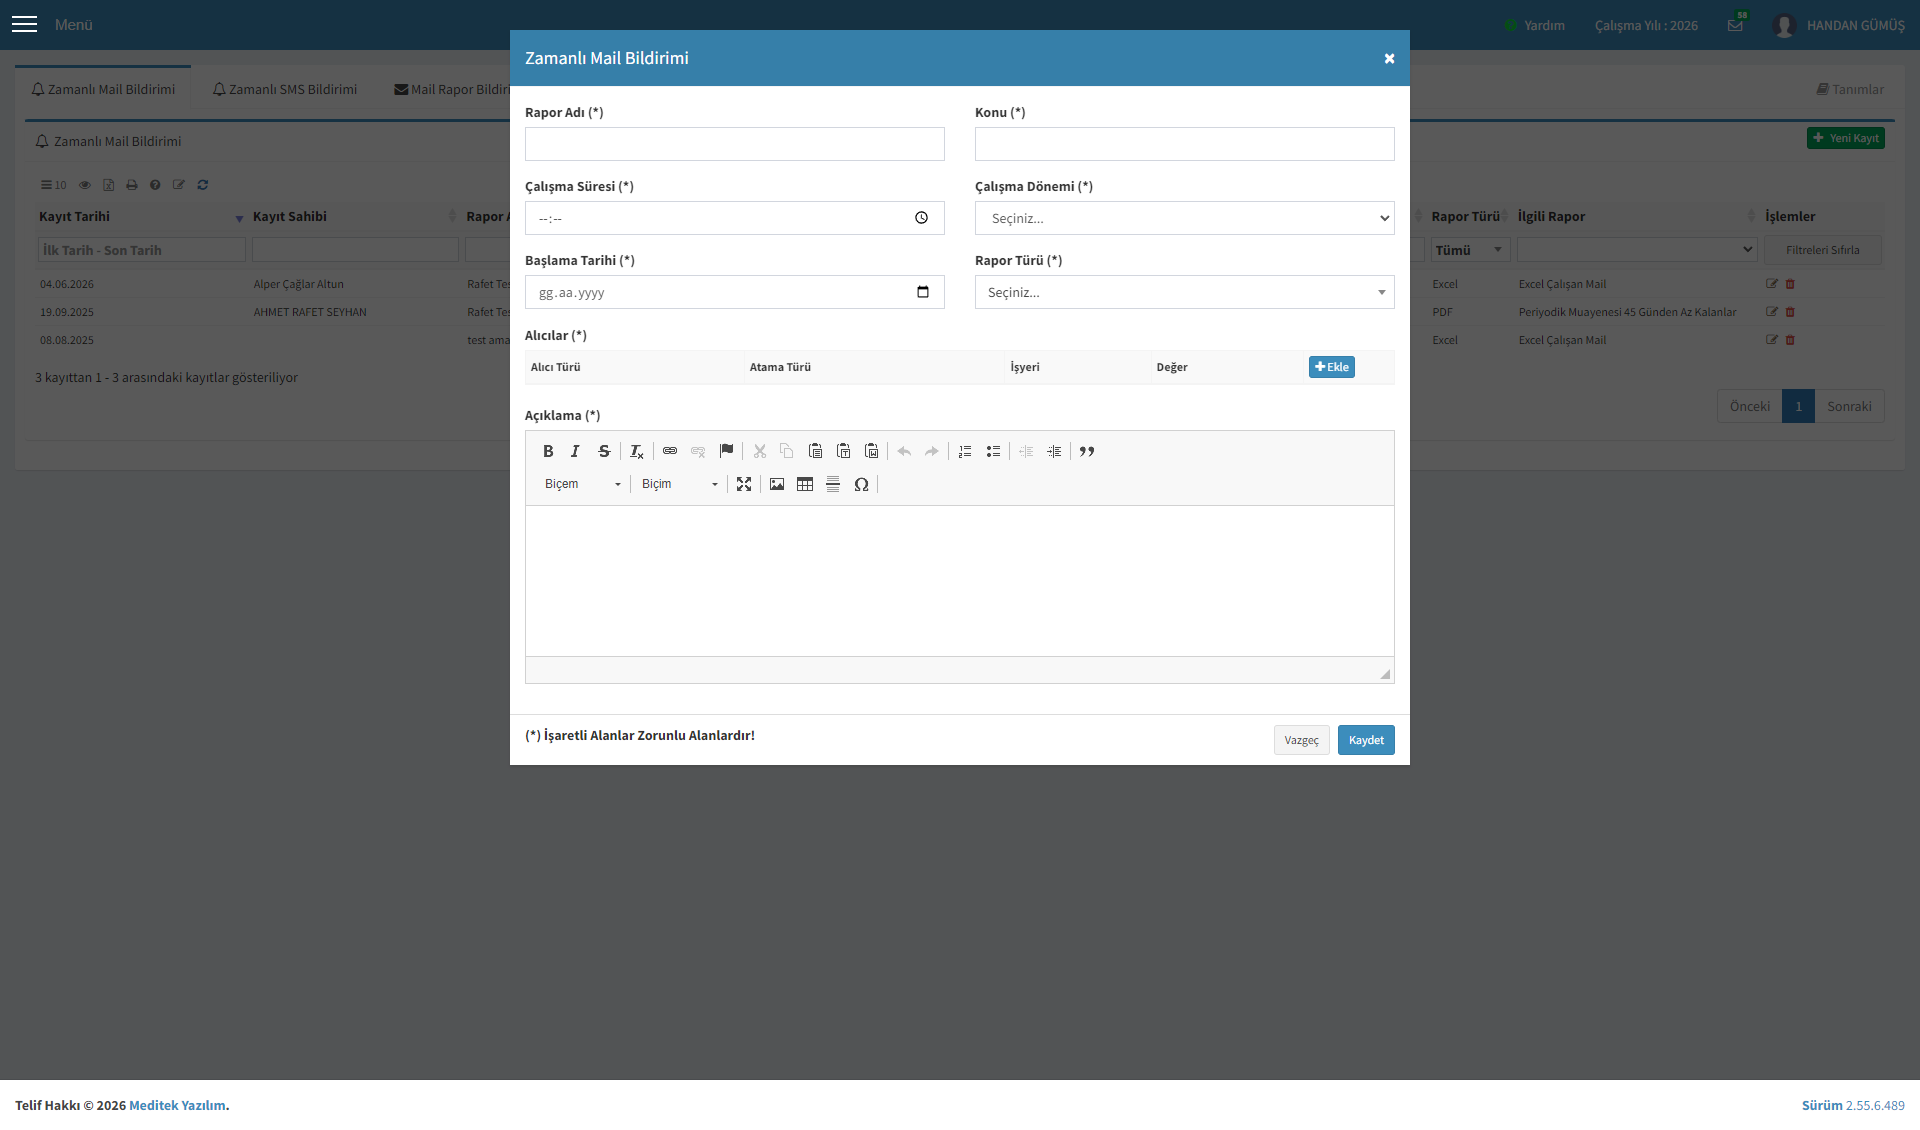
Task: Insert an image into the editor
Action: (777, 485)
